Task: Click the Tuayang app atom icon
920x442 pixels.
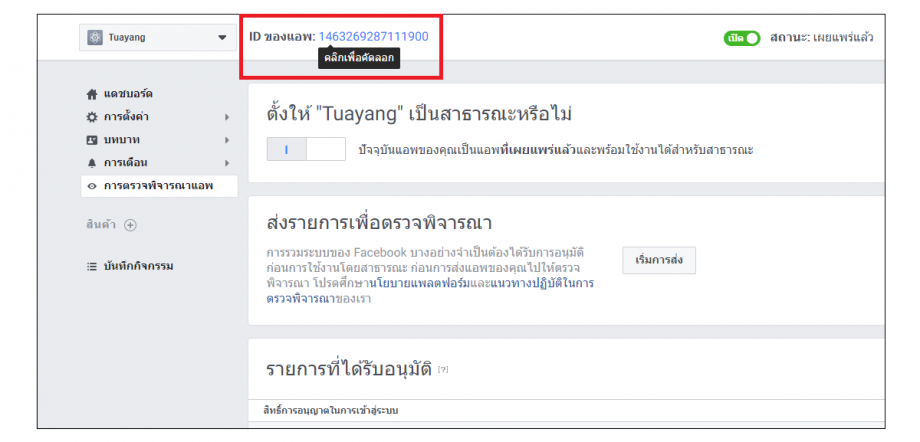Action: coord(96,38)
